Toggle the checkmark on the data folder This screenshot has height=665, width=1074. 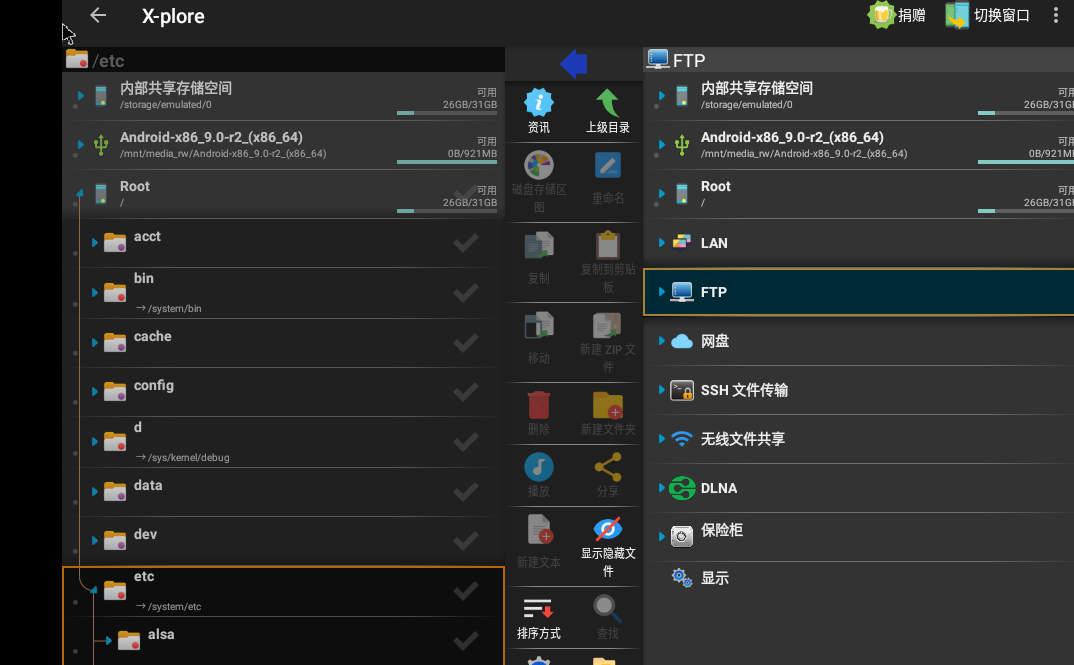465,491
